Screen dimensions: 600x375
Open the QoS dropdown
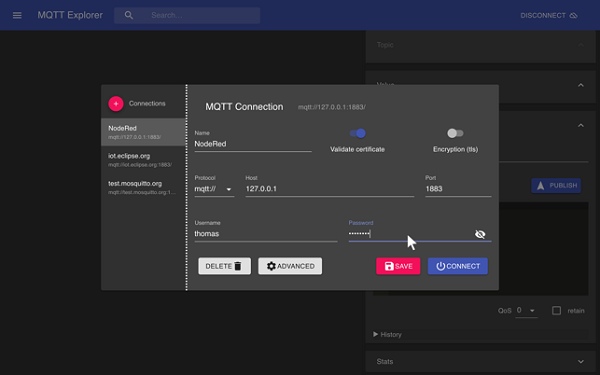coord(526,310)
